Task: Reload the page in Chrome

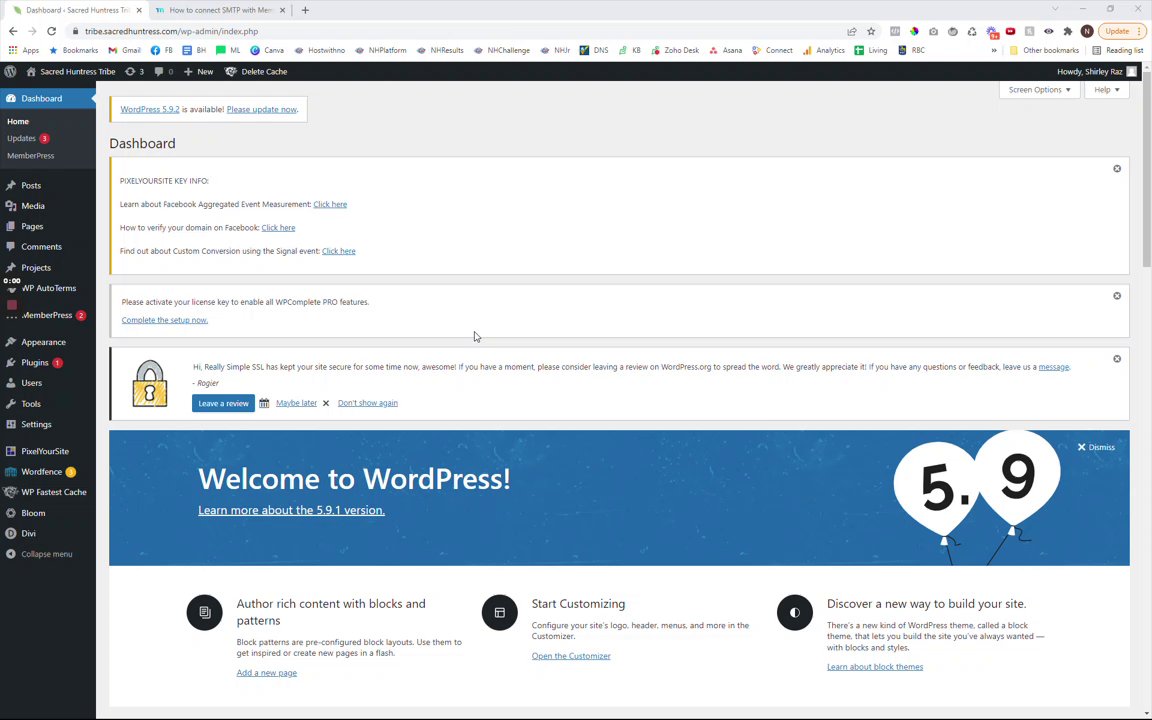Action: [51, 32]
